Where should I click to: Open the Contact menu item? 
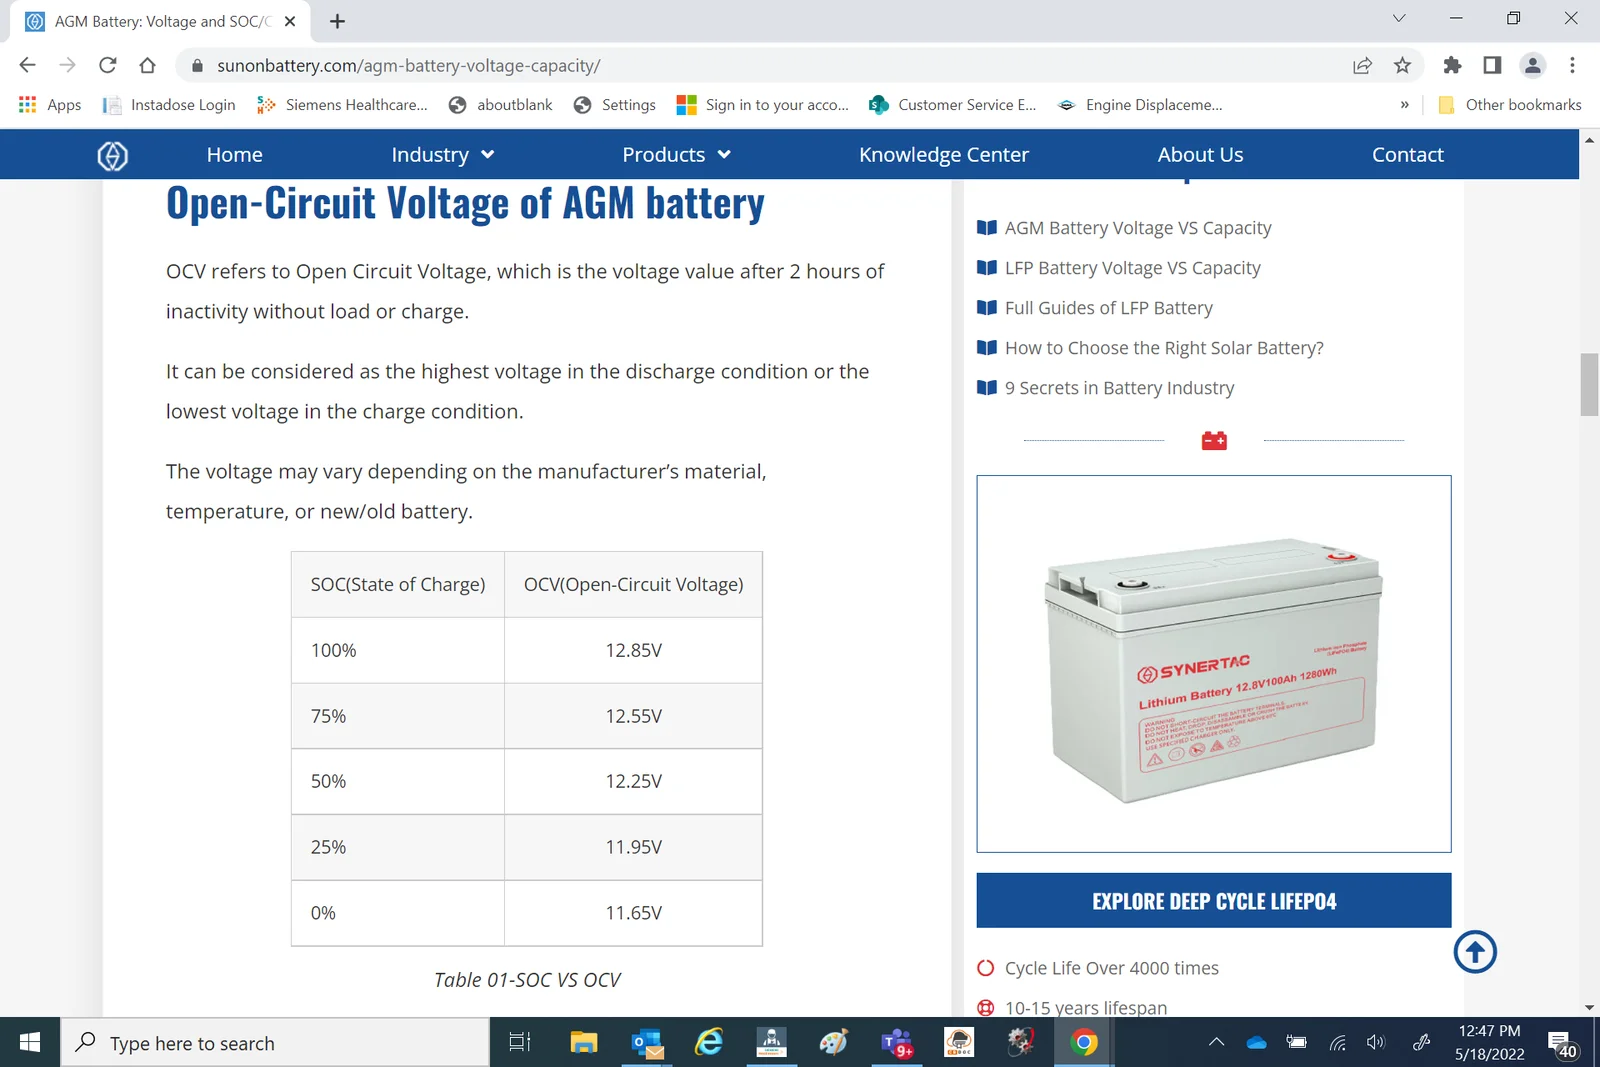(1407, 155)
